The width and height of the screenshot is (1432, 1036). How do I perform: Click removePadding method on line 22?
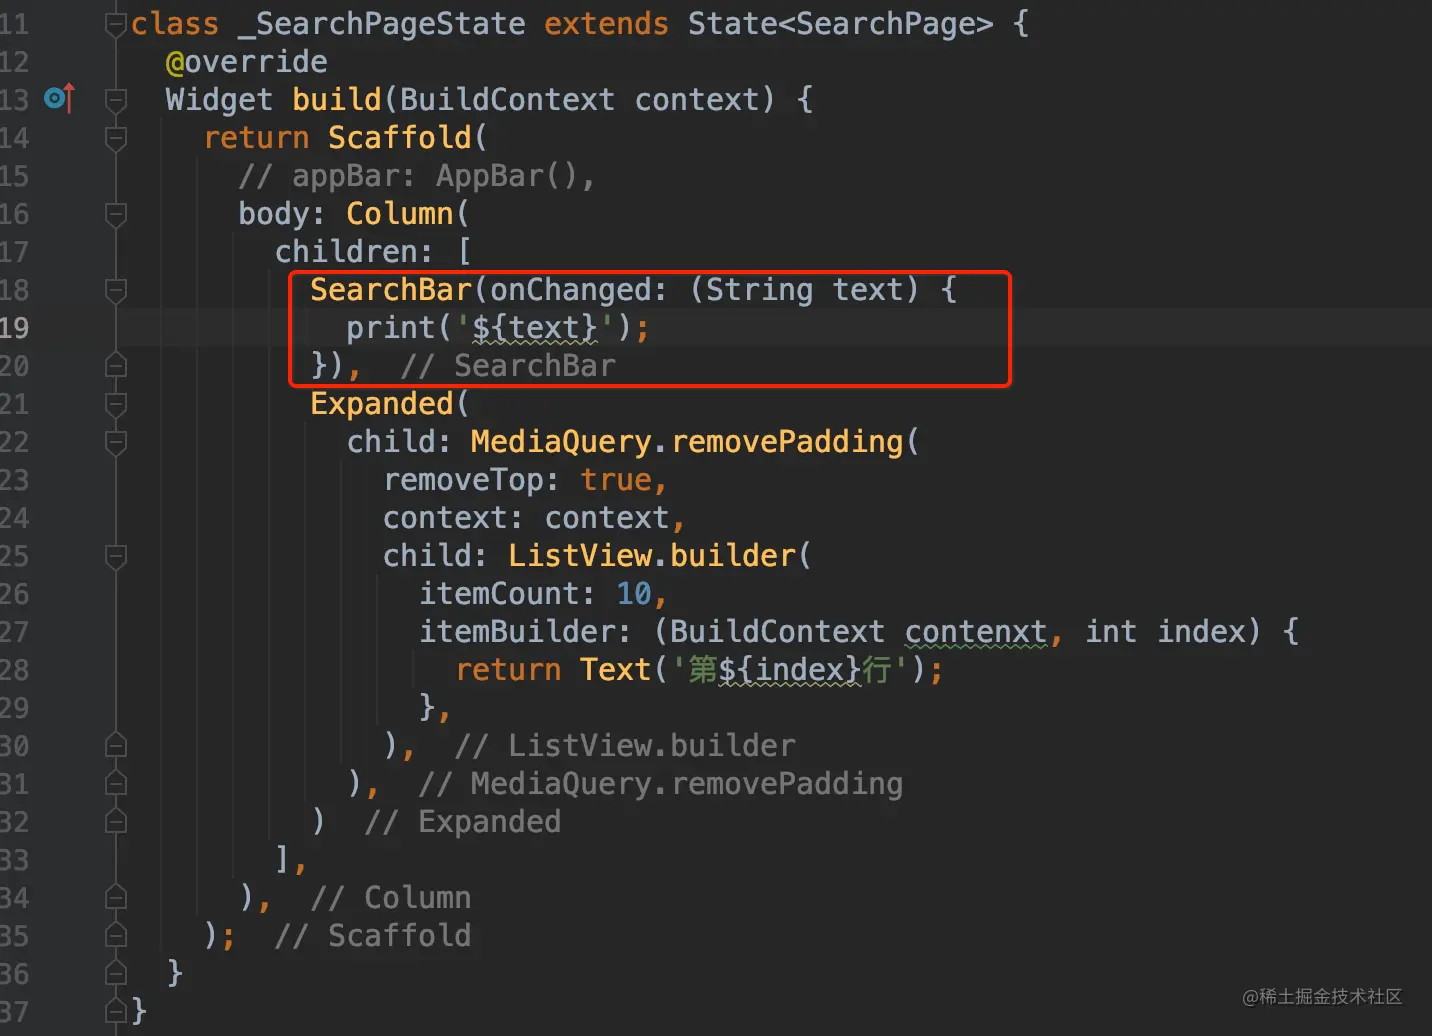tap(787, 442)
